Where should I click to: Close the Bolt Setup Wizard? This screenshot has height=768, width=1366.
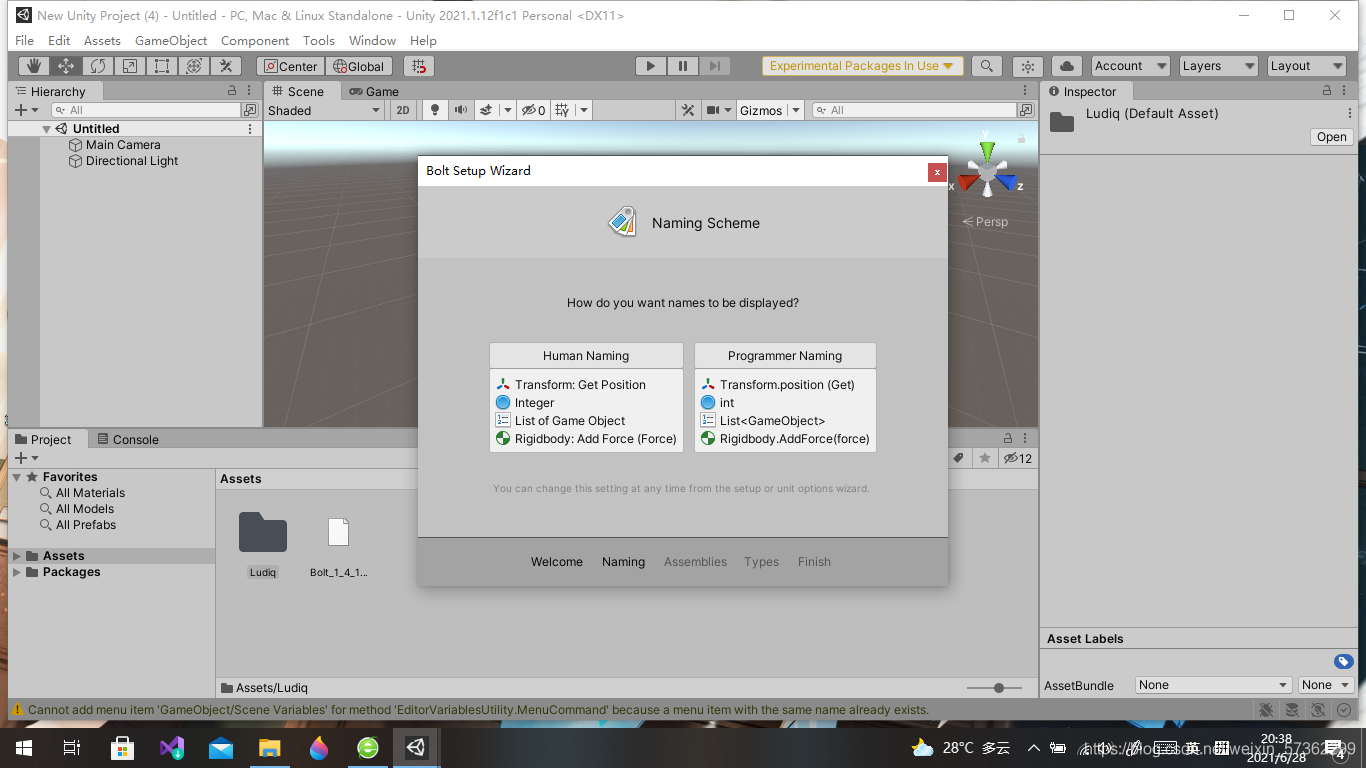point(937,172)
